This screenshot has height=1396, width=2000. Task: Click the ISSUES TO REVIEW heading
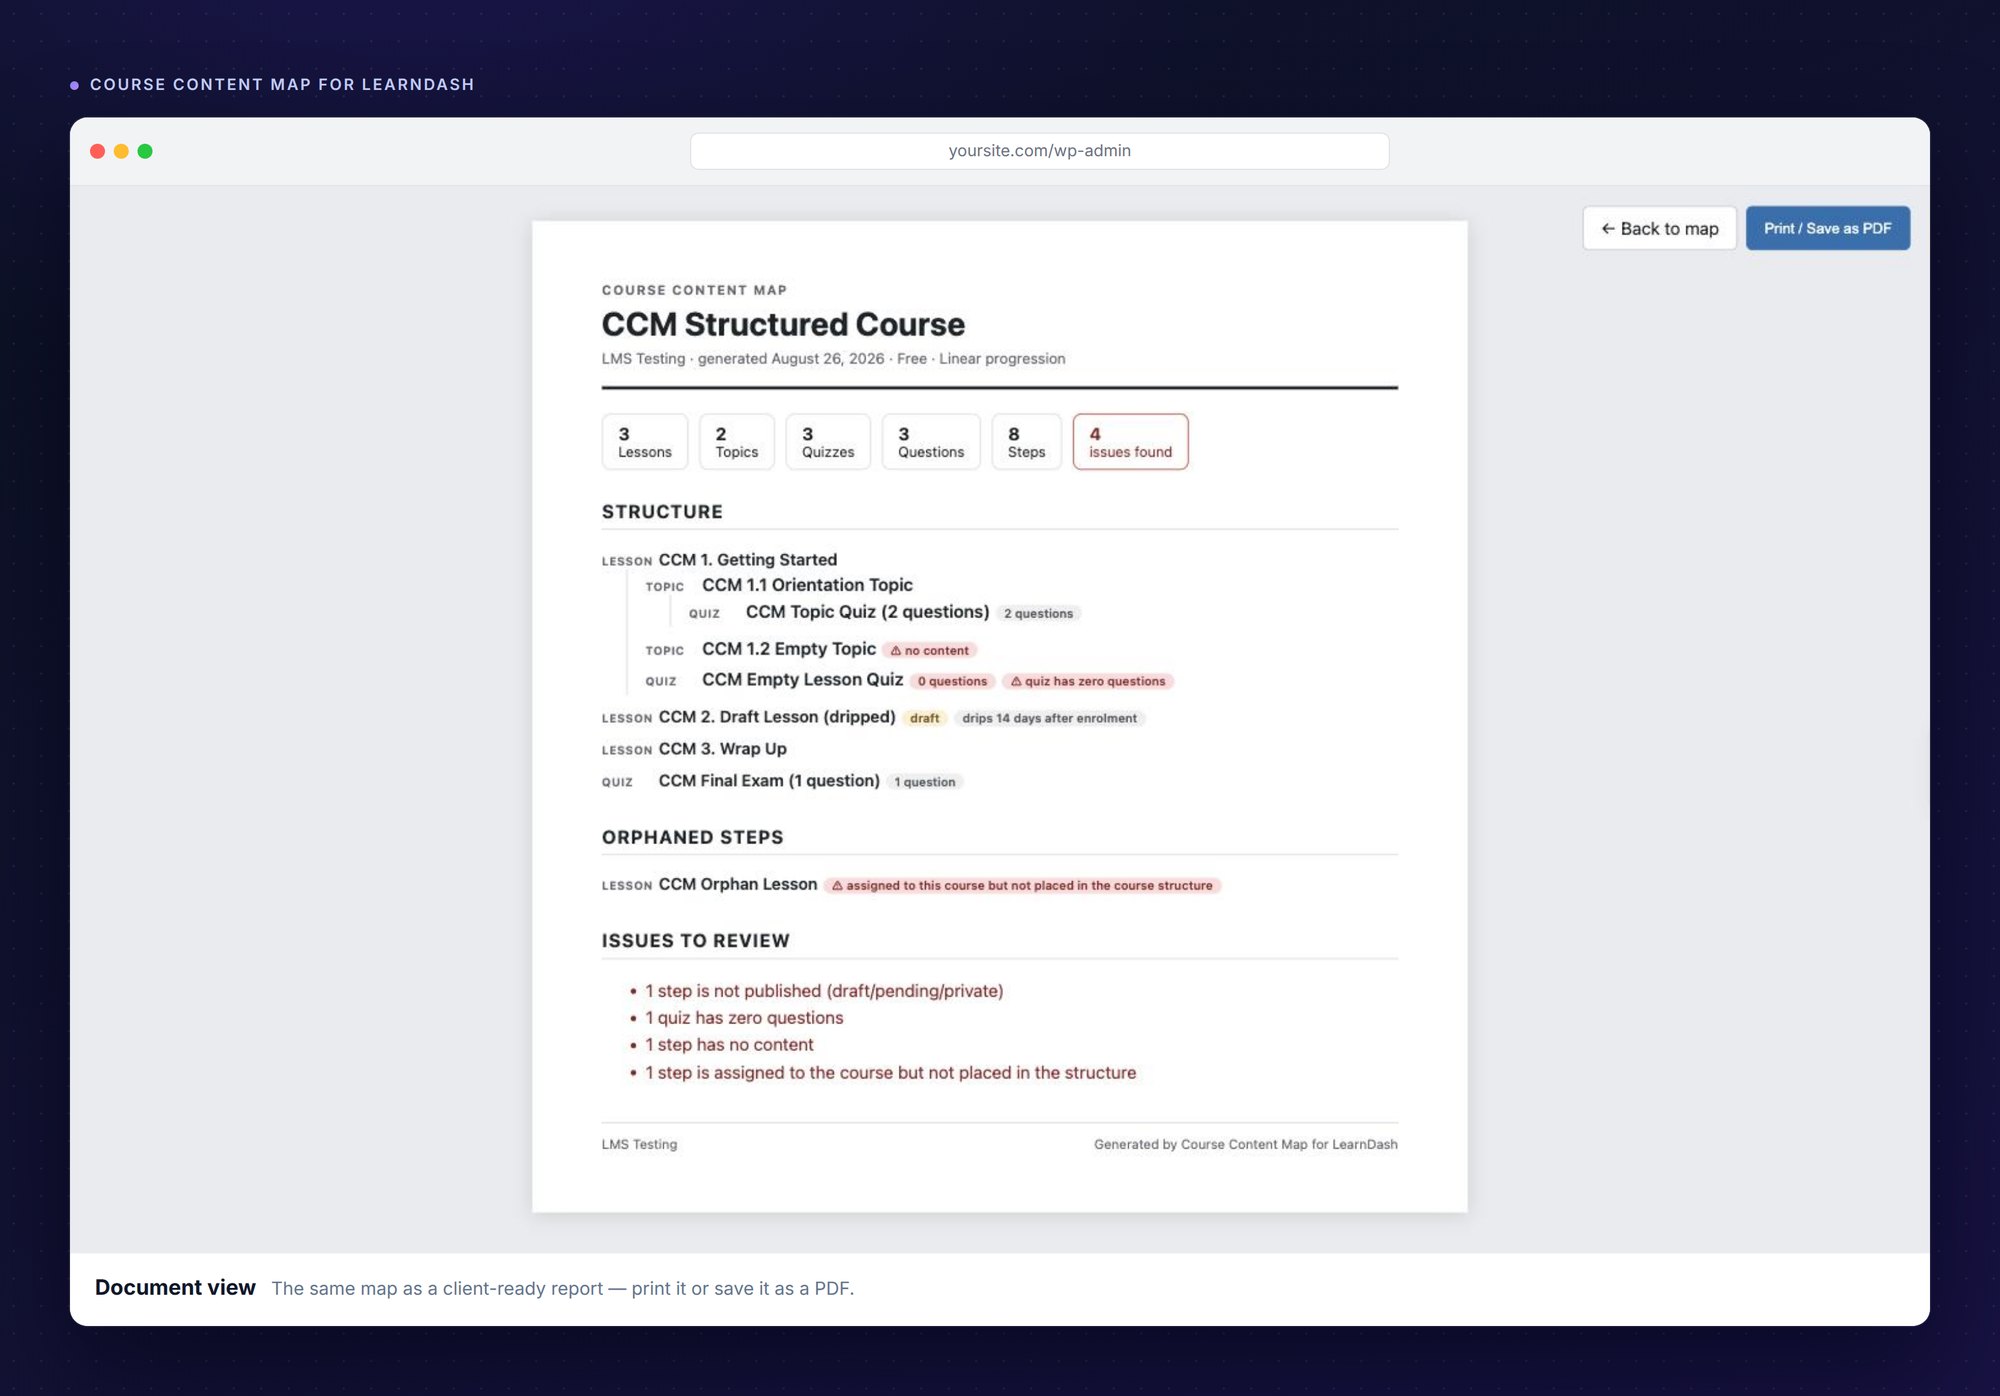[x=695, y=941]
